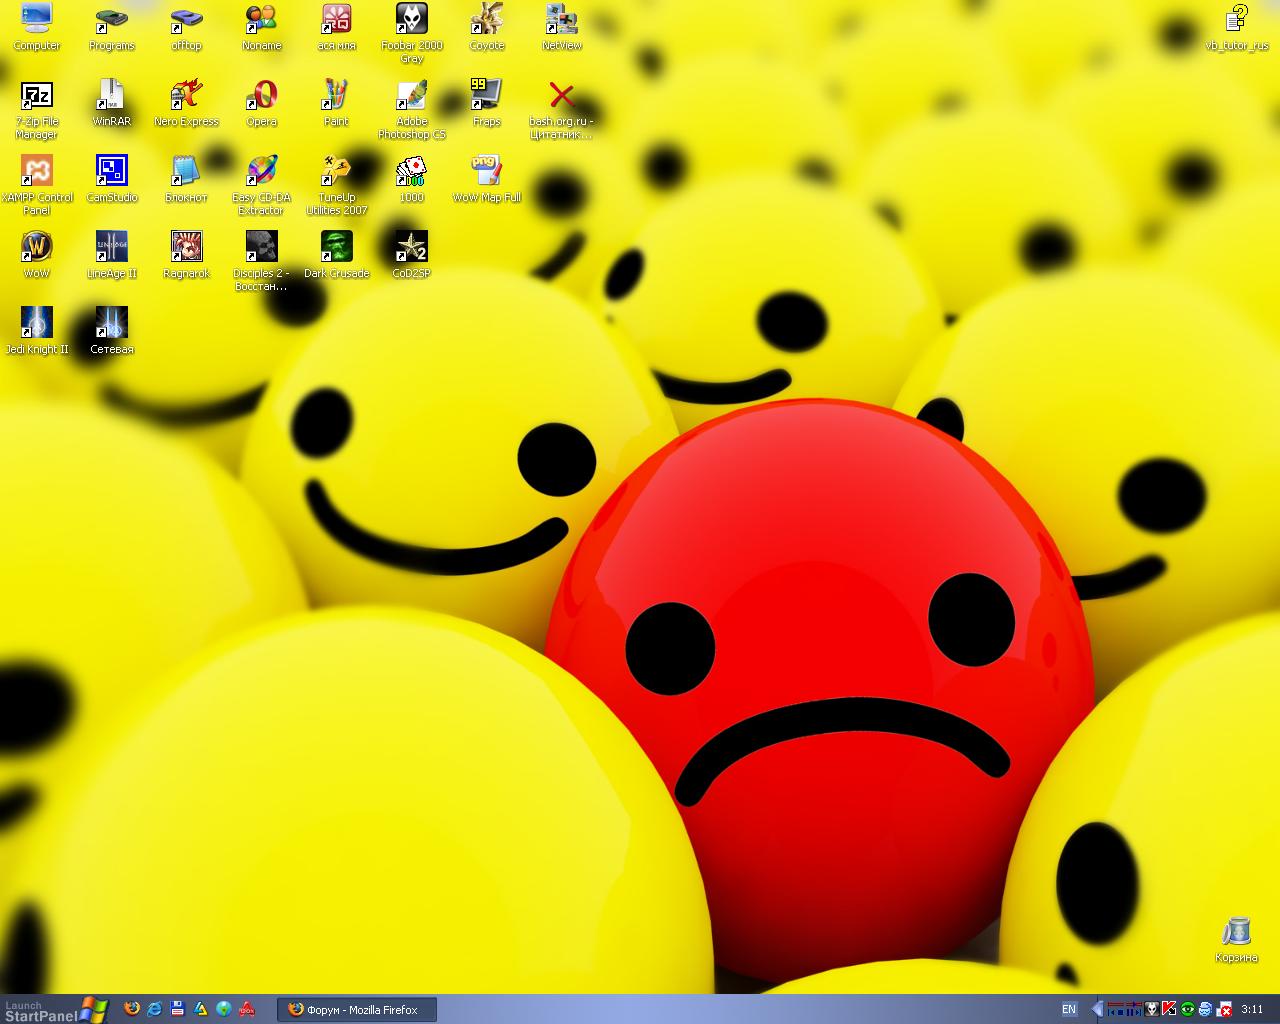Launch Foobar 2000 Gray from desktop

tap(412, 33)
